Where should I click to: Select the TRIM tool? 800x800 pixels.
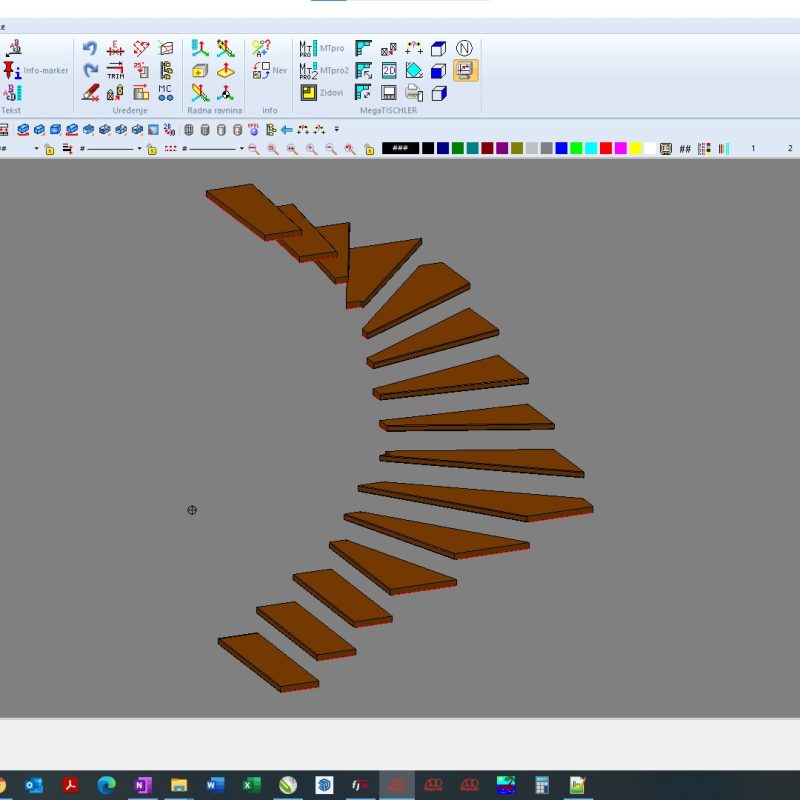click(x=115, y=70)
